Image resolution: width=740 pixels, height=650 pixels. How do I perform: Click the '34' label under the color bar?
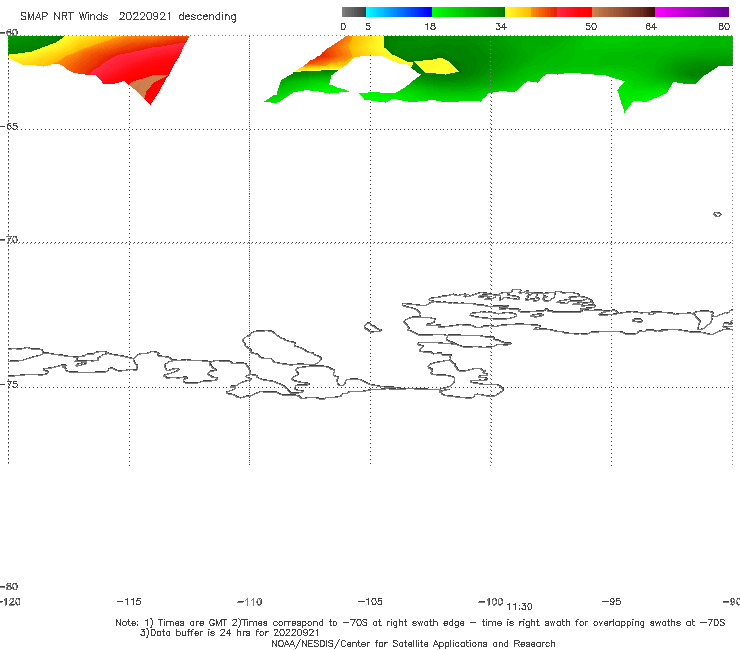[x=501, y=26]
